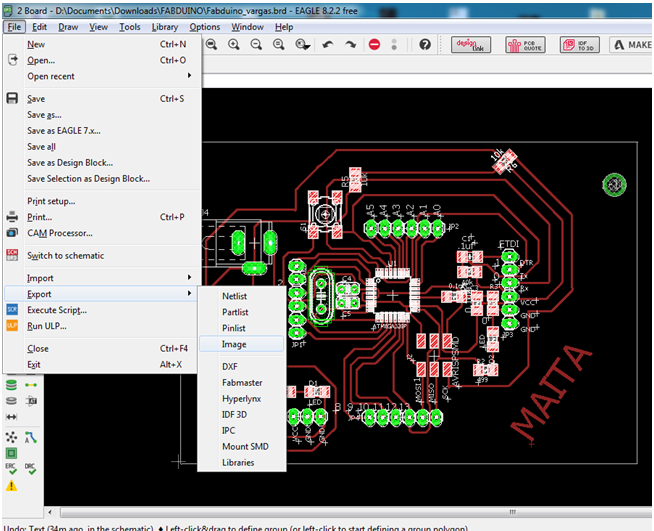Image resolution: width=654 pixels, height=531 pixels.
Task: Open the Options menu
Action: click(x=205, y=27)
